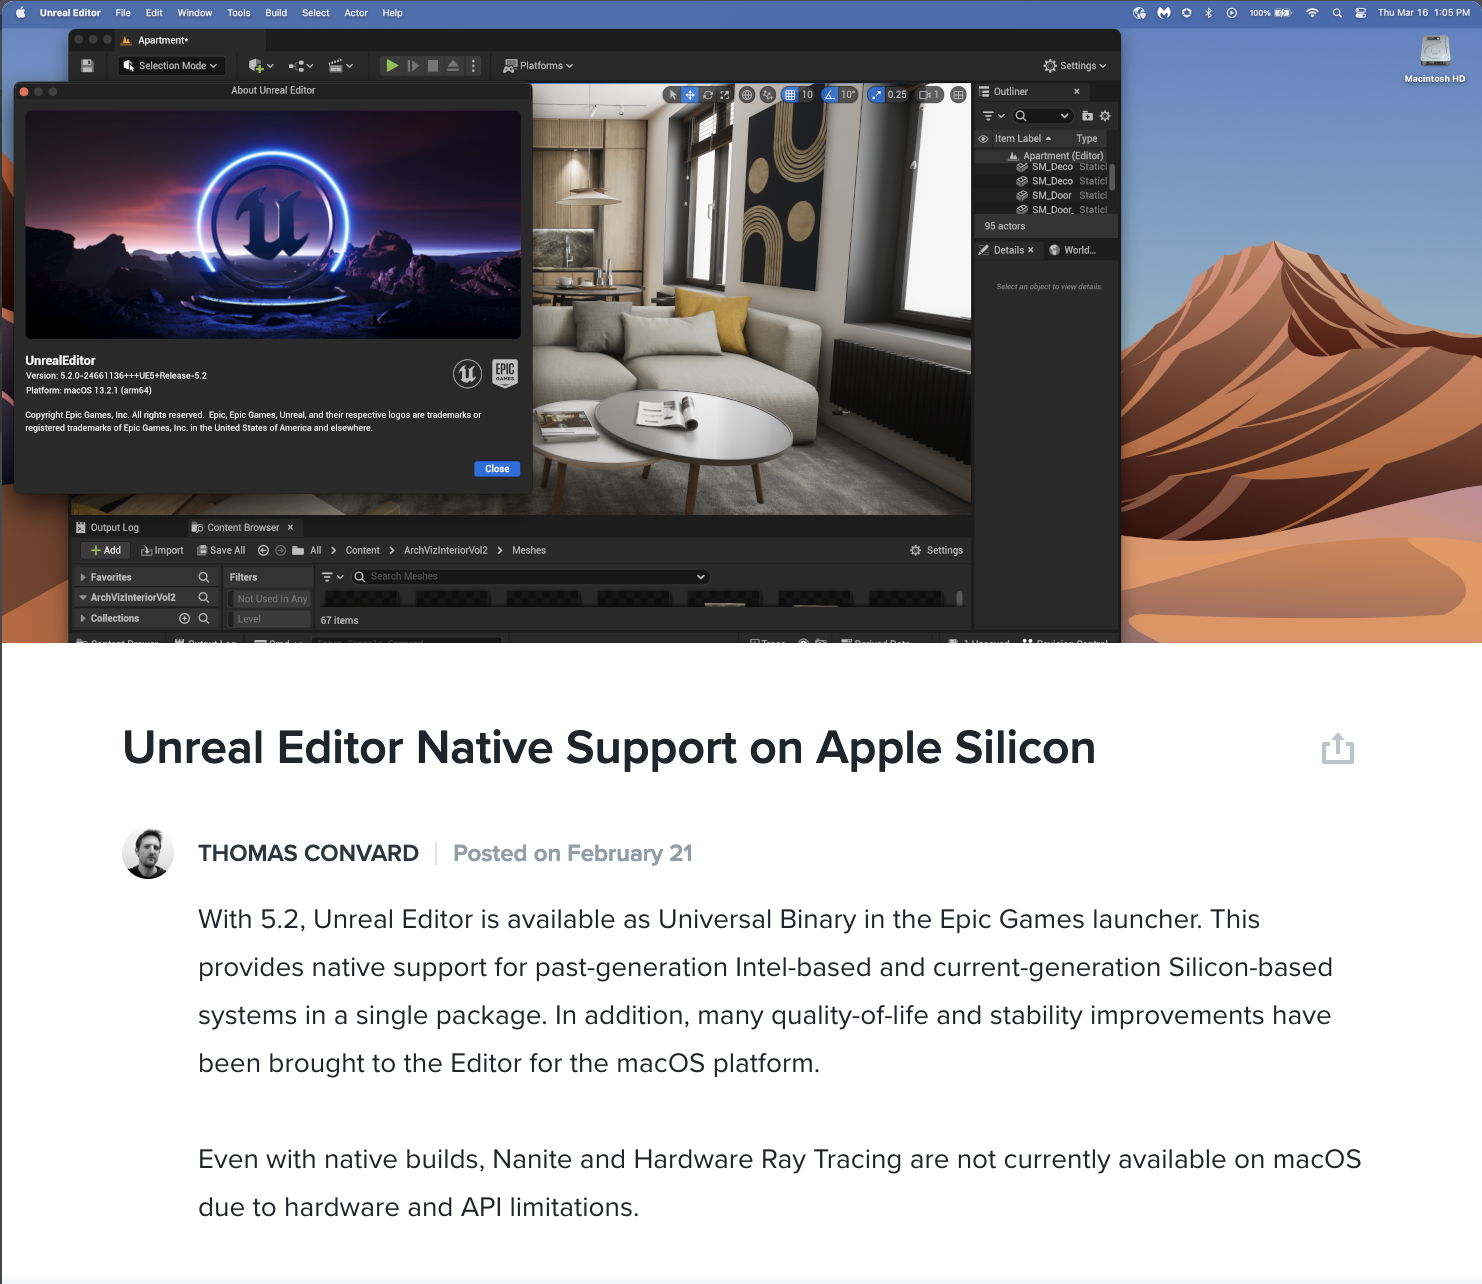The width and height of the screenshot is (1482, 1284).
Task: Open the Build menu in menu bar
Action: tap(276, 13)
